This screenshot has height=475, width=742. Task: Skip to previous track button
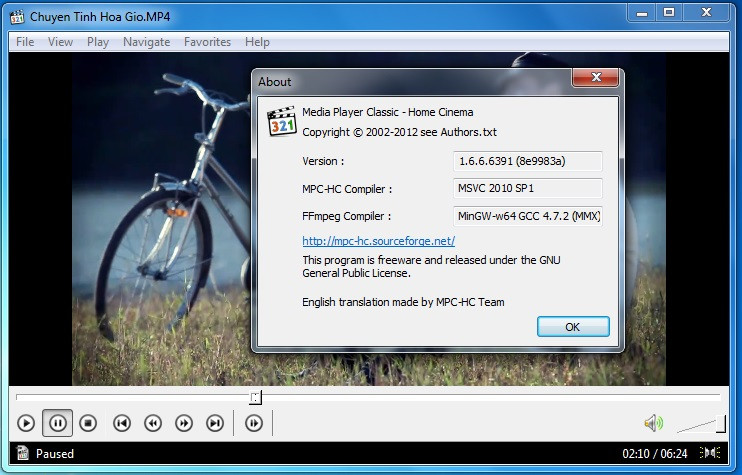click(122, 423)
